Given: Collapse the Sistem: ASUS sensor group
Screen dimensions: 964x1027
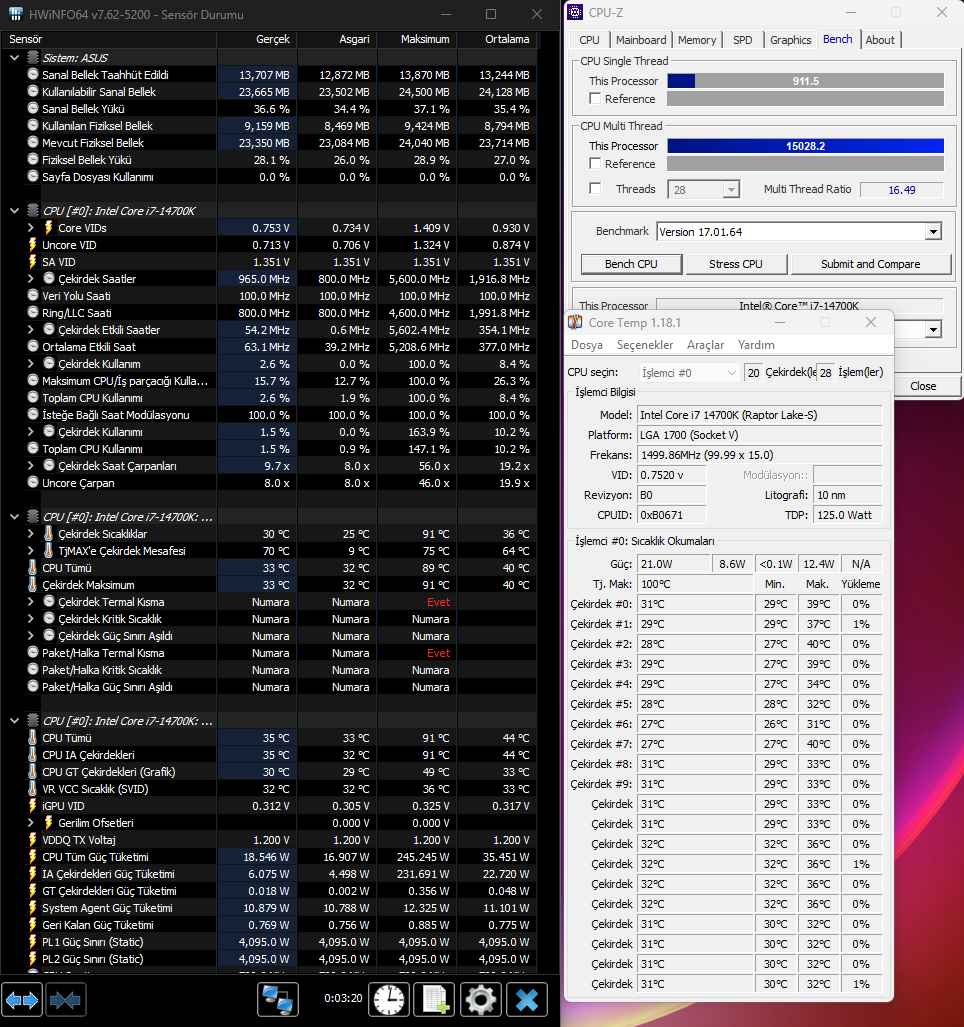Looking at the screenshot, I should click(x=14, y=58).
